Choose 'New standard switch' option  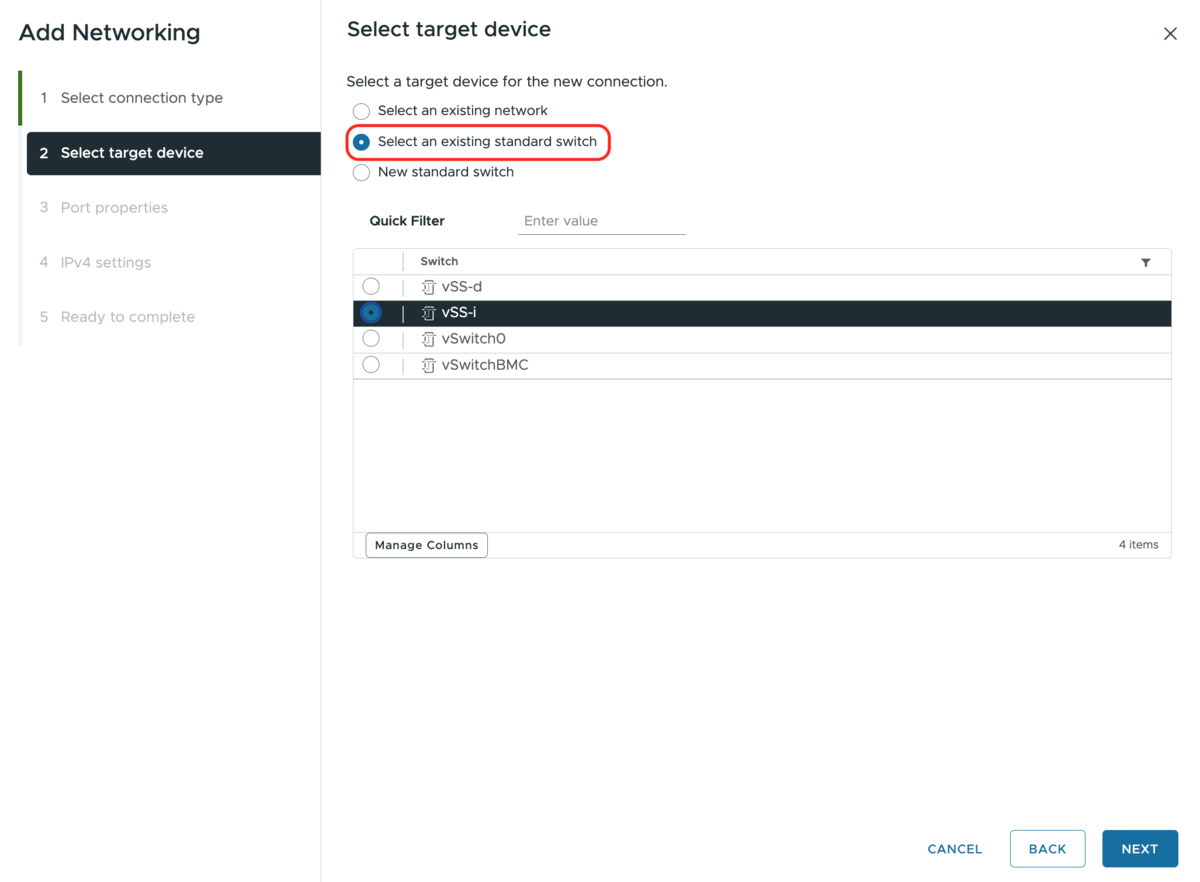click(x=361, y=173)
